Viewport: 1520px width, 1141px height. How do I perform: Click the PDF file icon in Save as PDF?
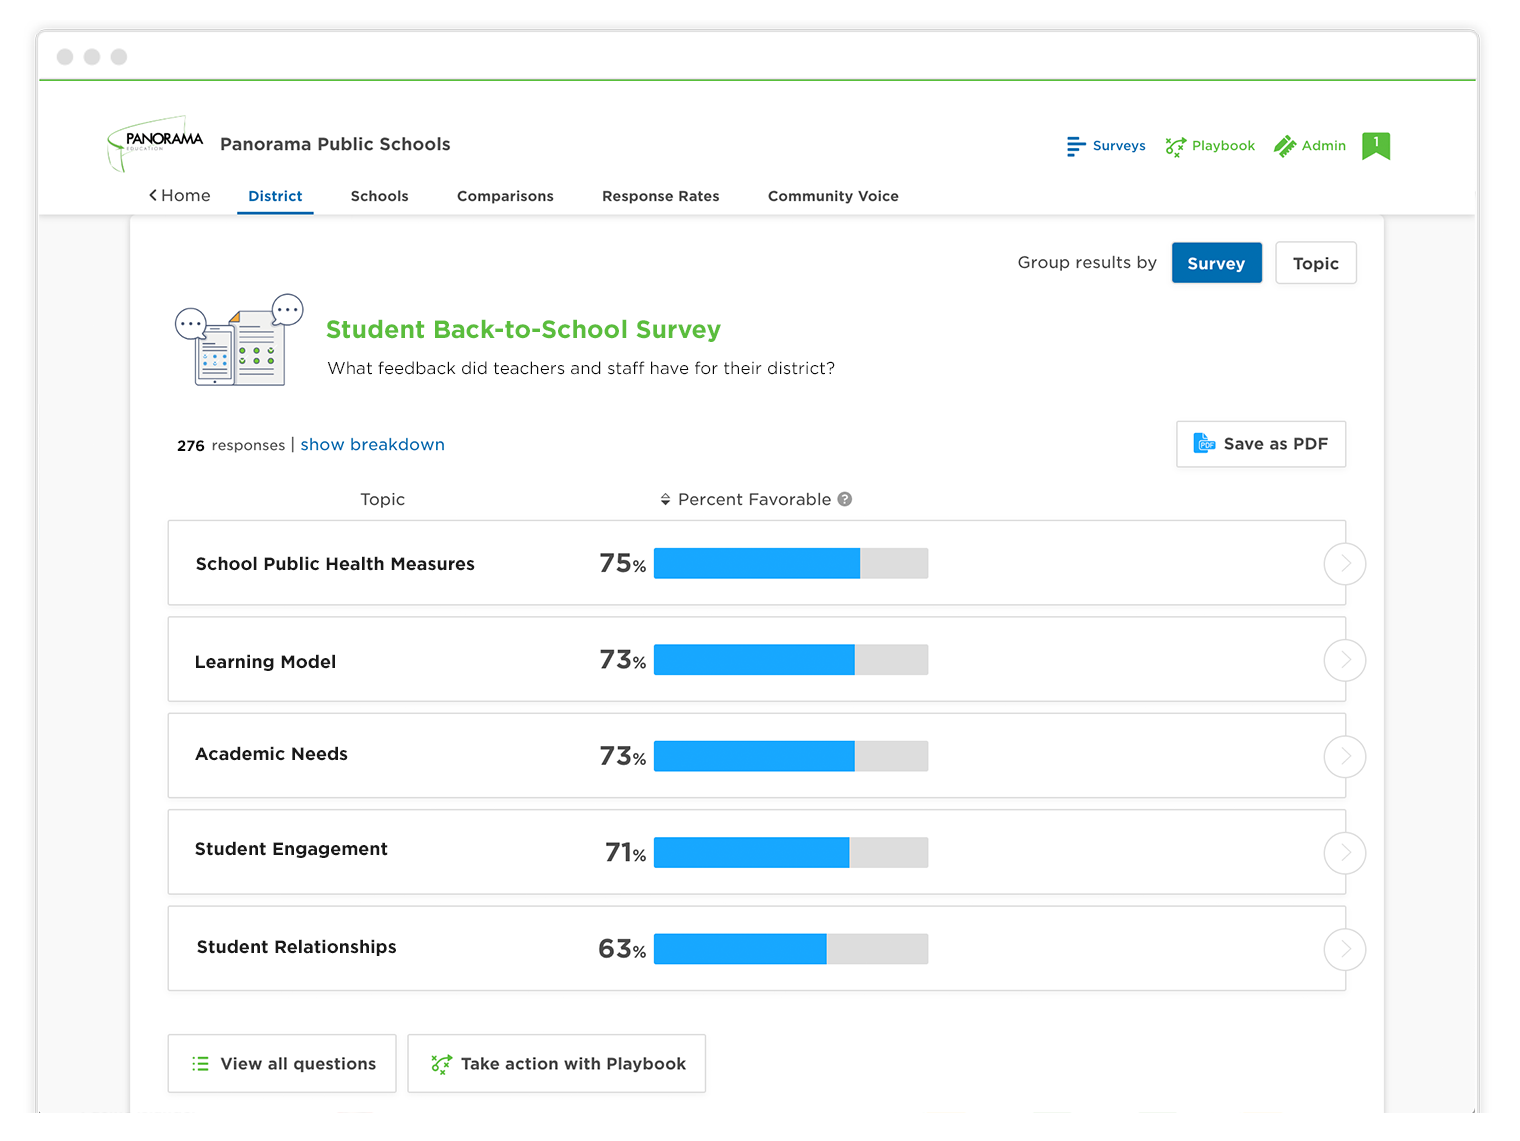coord(1205,443)
